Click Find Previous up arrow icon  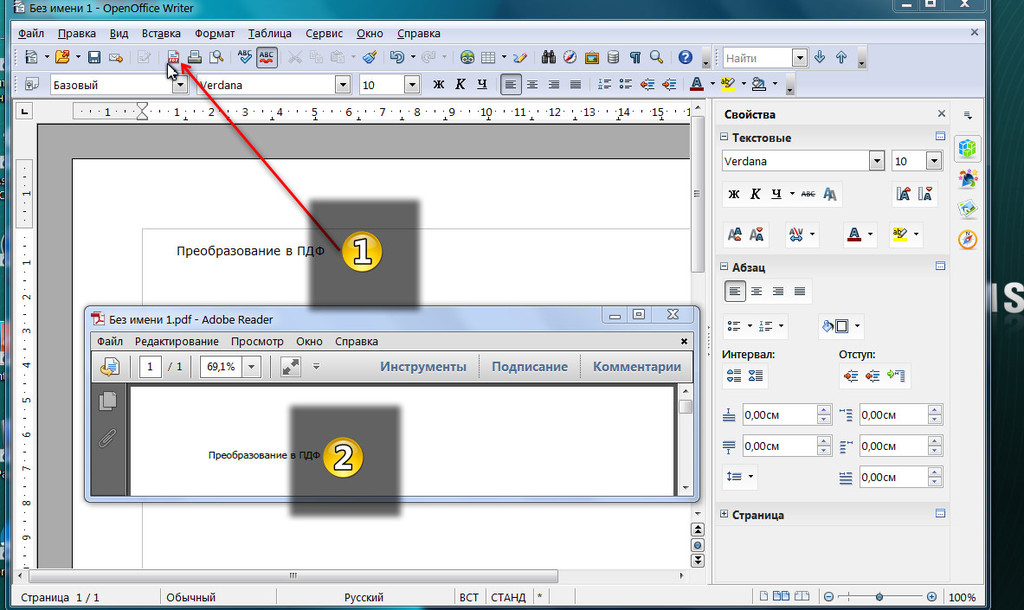841,57
